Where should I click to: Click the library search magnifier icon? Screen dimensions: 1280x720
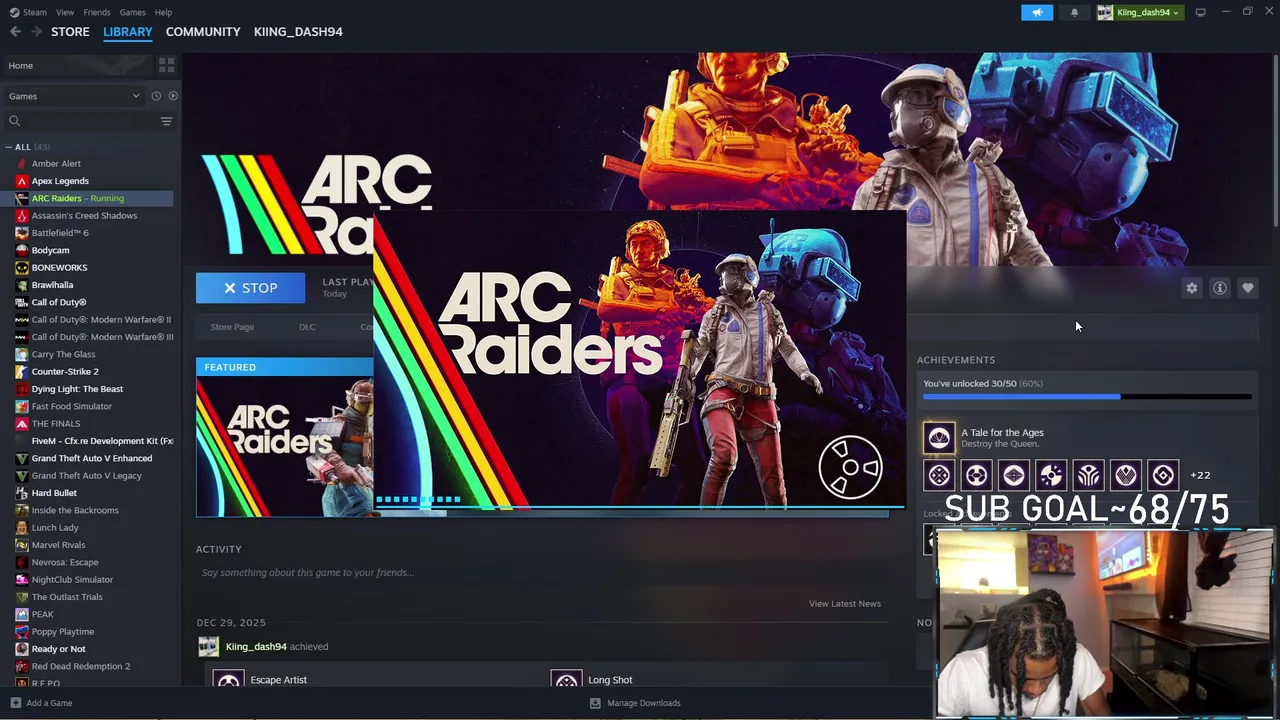click(14, 121)
